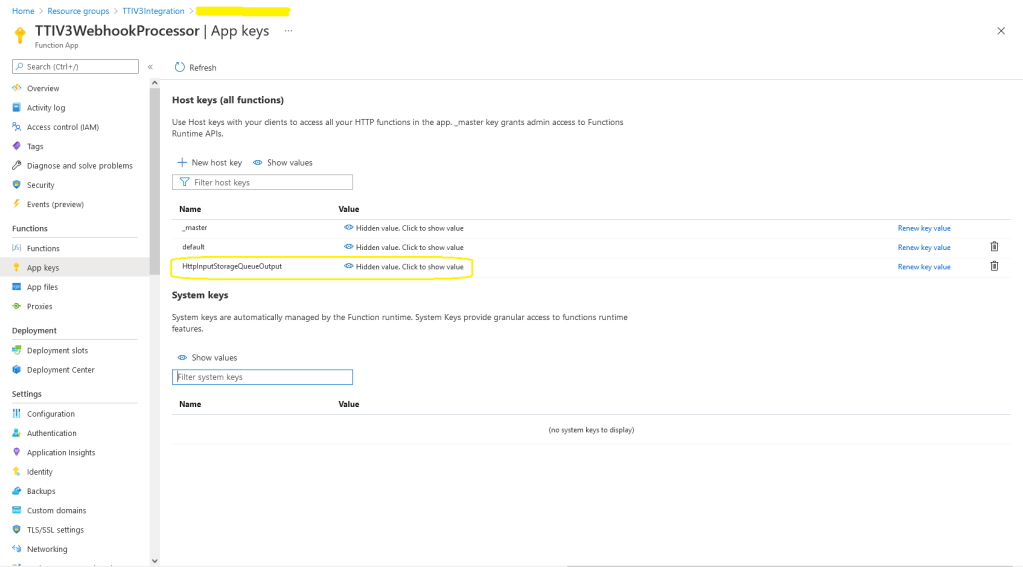The height and width of the screenshot is (567, 1023).
Task: Open Deployment Center from sidebar
Action: pos(60,370)
